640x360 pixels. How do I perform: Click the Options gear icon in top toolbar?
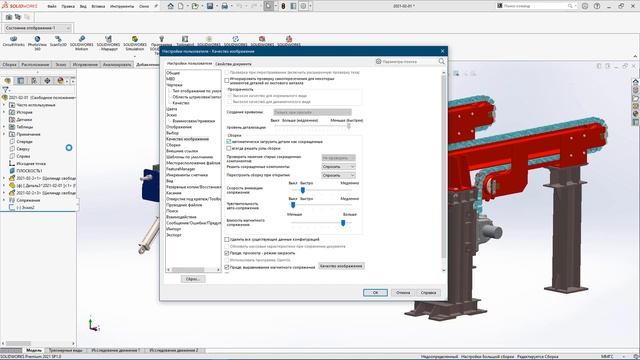coord(303,6)
